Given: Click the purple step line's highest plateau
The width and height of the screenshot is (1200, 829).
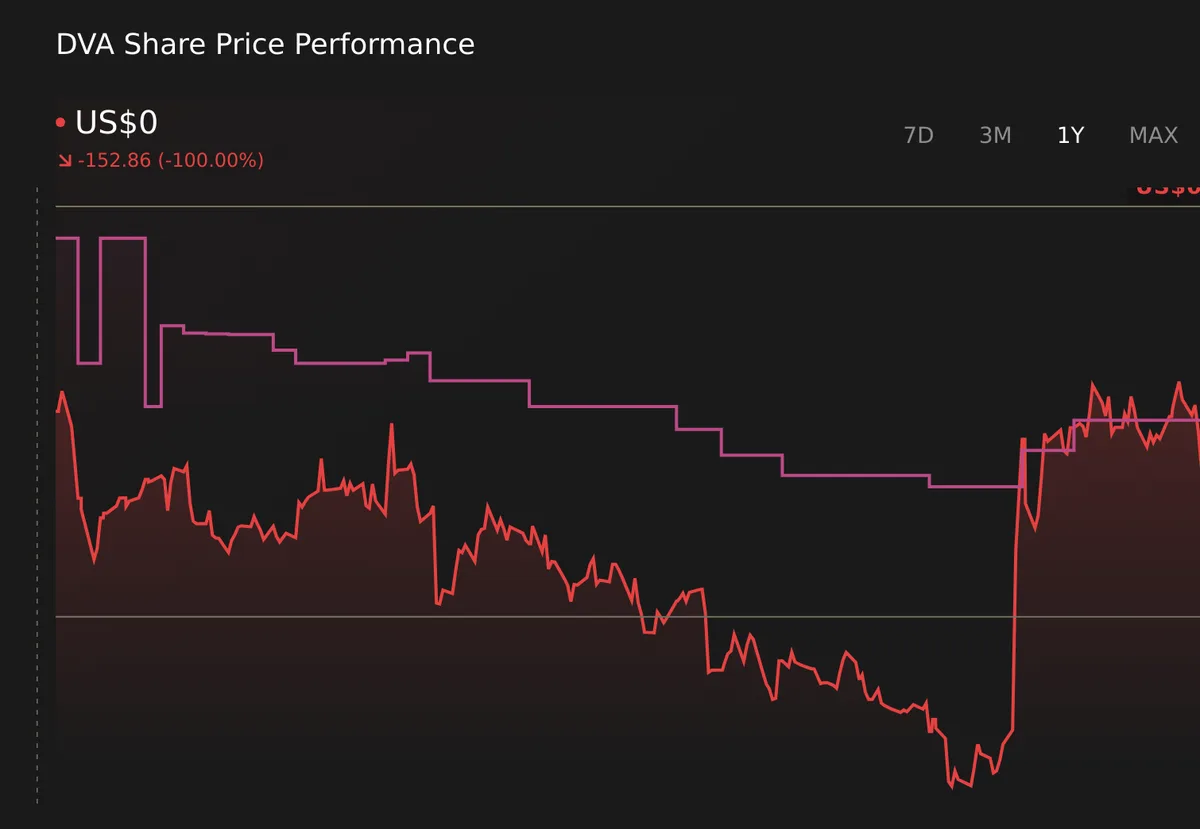Looking at the screenshot, I should 123,238.
